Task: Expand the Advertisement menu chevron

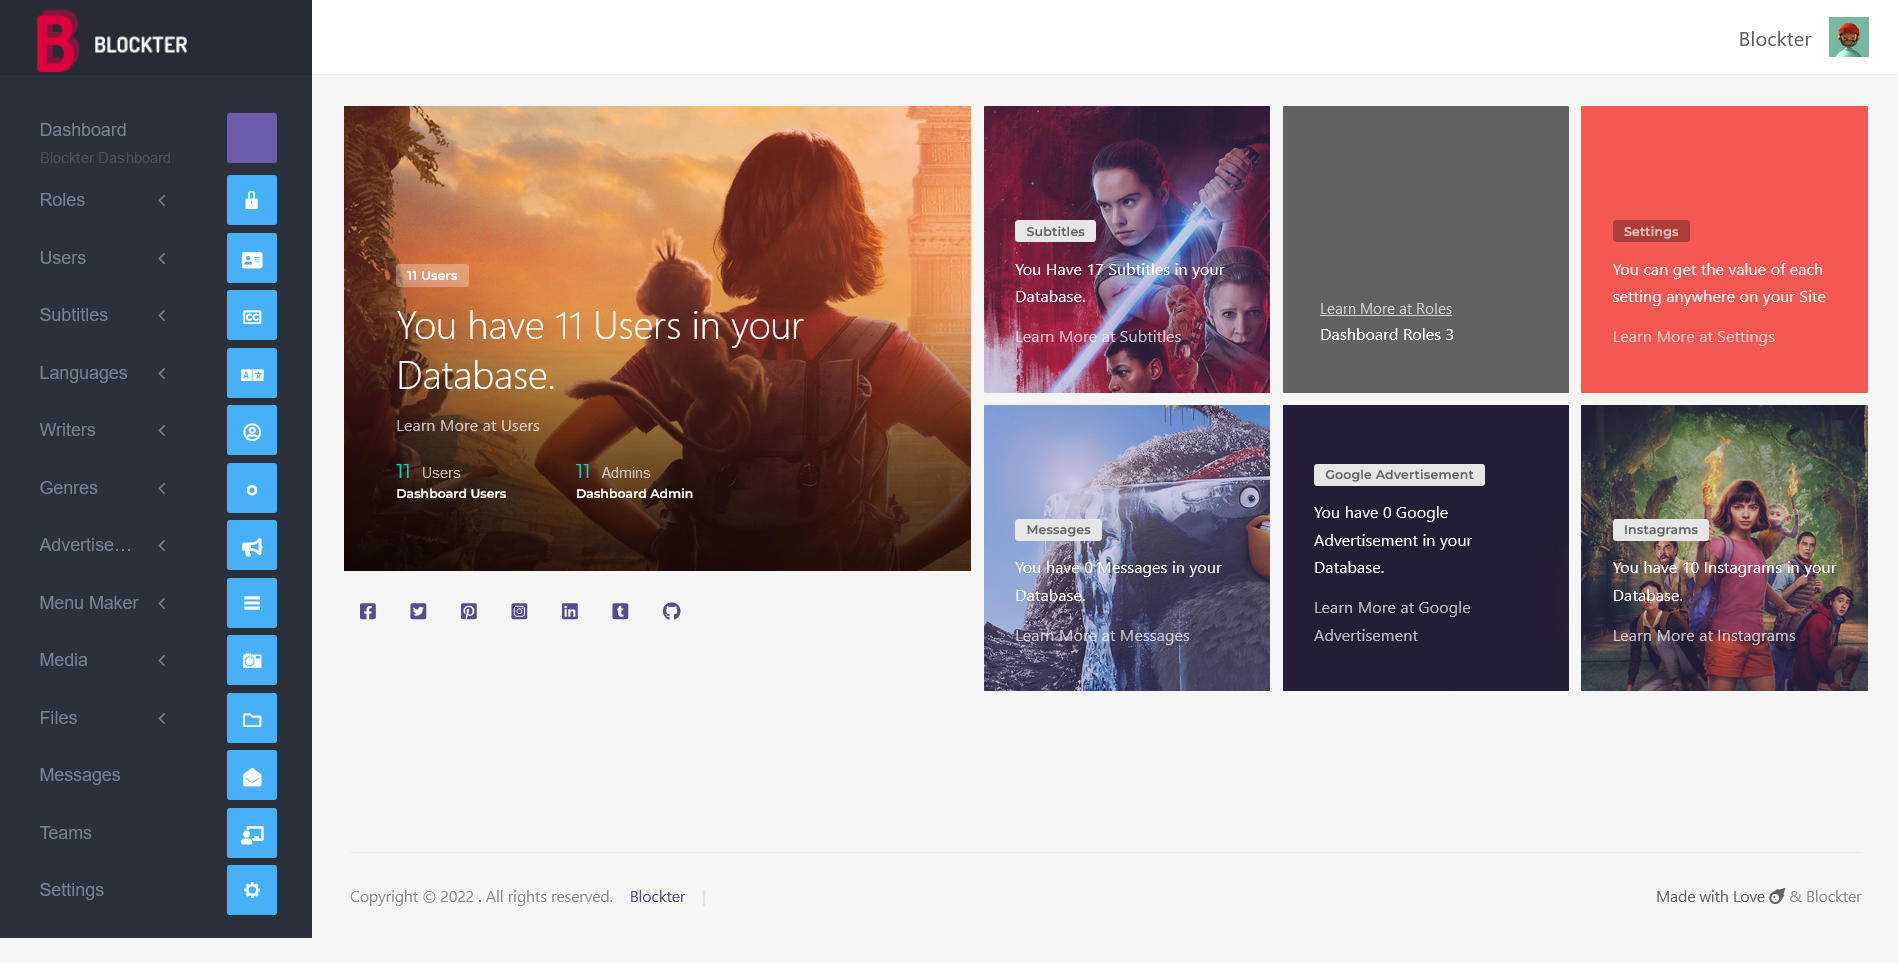Action: point(162,545)
